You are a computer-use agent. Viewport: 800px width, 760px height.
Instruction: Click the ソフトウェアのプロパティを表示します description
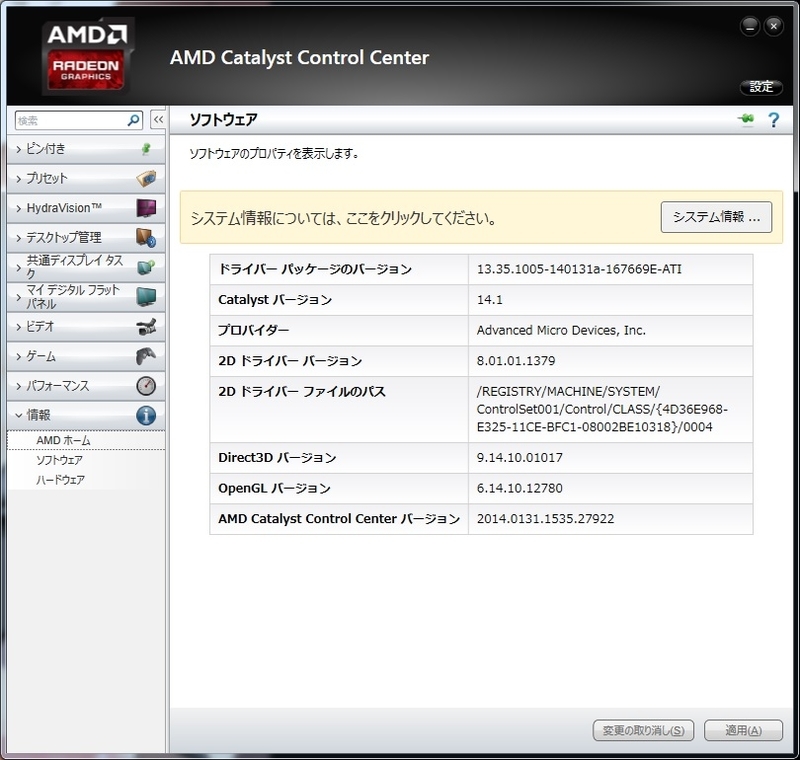click(x=274, y=153)
